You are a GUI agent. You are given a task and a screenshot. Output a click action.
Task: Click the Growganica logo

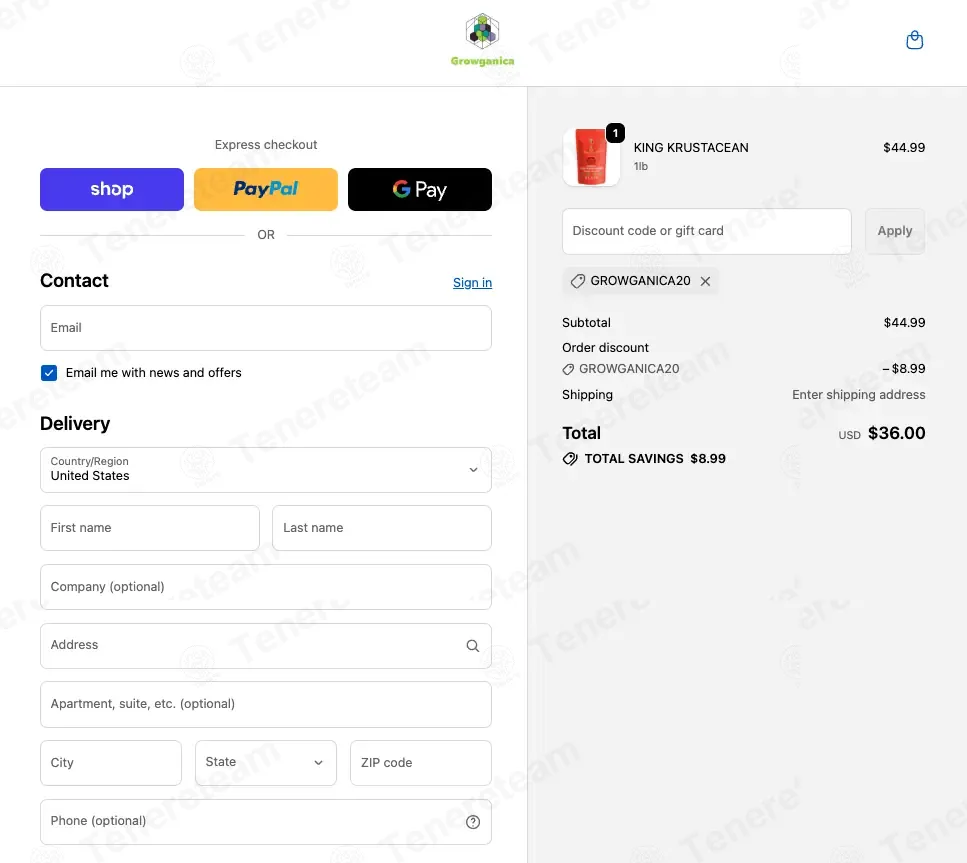click(482, 40)
